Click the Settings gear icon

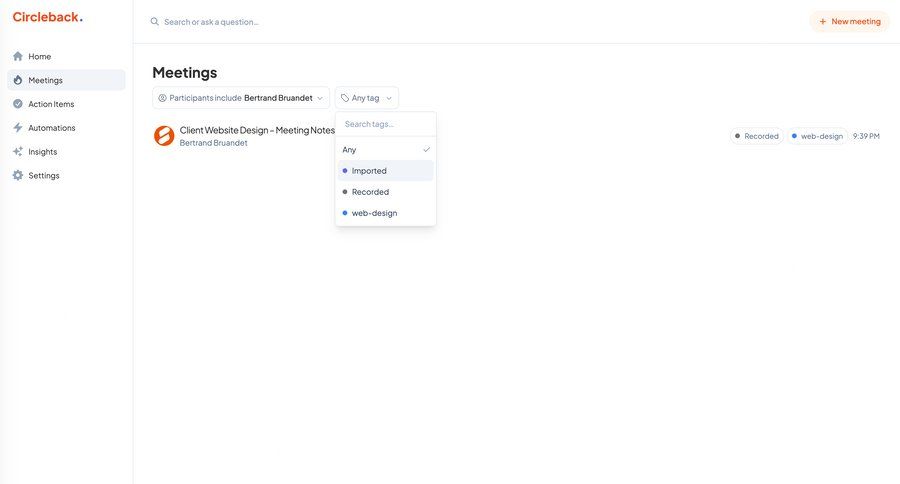(18, 176)
